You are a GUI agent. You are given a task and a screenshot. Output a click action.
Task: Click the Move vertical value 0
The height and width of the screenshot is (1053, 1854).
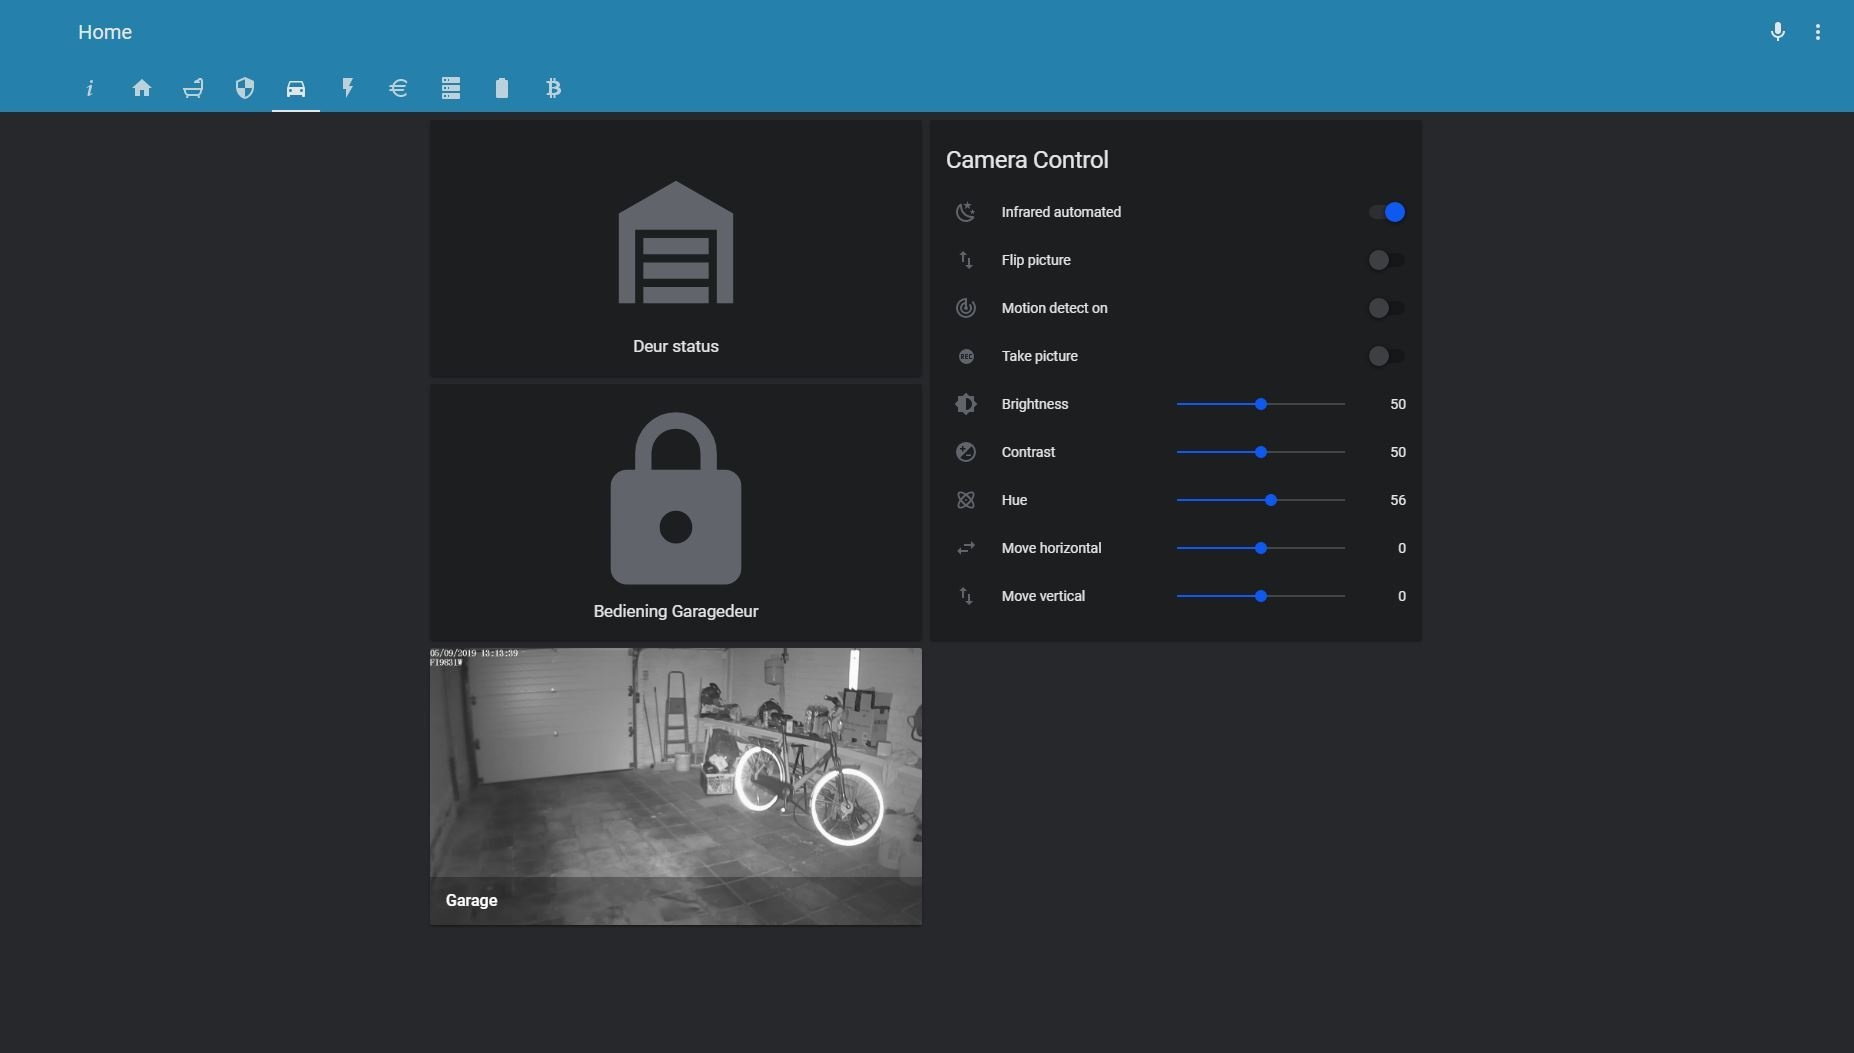(1402, 596)
